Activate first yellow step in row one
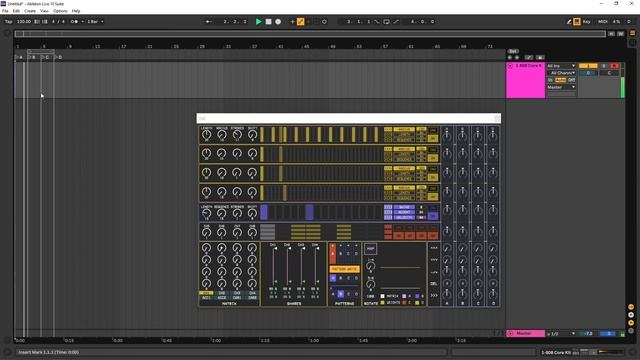Viewport: 640px width, 360px height. pos(262,134)
